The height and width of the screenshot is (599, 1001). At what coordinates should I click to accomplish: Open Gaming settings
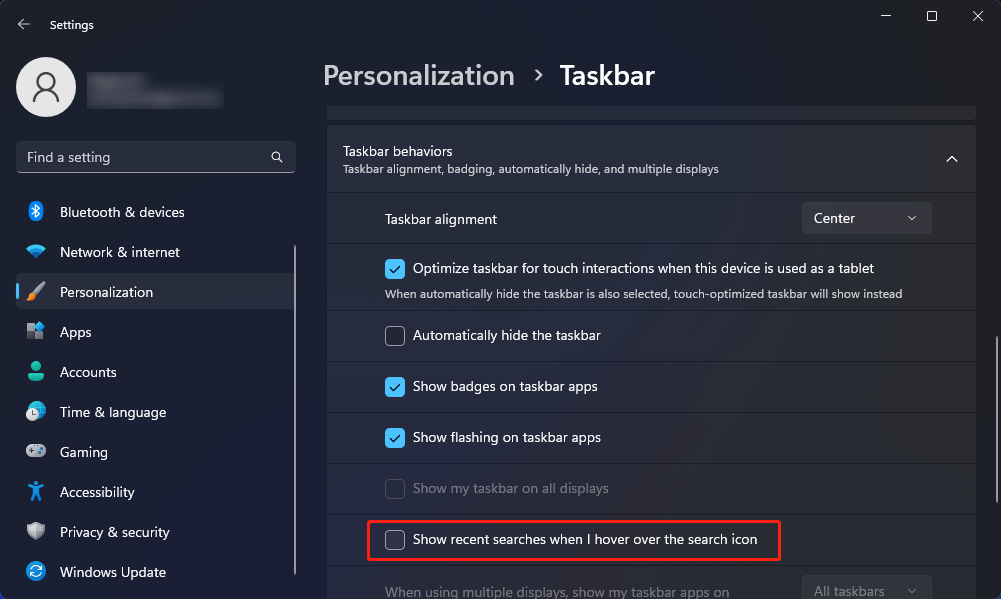[84, 452]
